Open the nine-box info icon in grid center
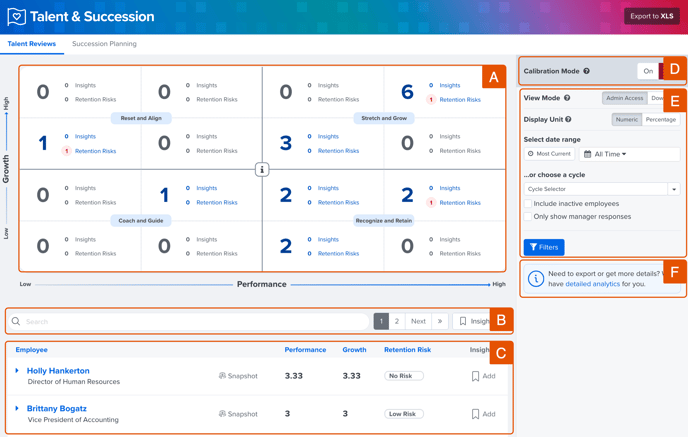Screen dimensions: 688x437 click(x=262, y=169)
